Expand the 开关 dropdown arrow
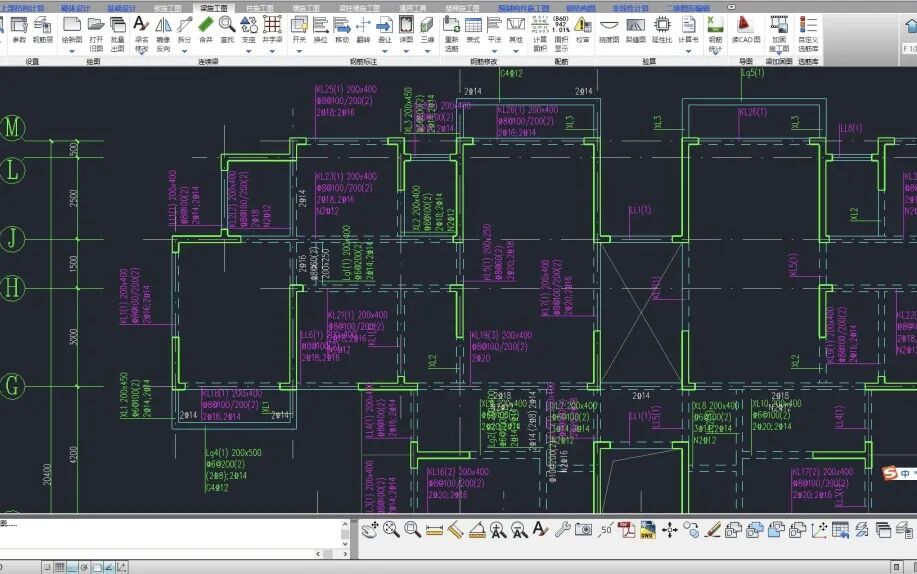Viewport: 917px width, 574px height. (299, 51)
